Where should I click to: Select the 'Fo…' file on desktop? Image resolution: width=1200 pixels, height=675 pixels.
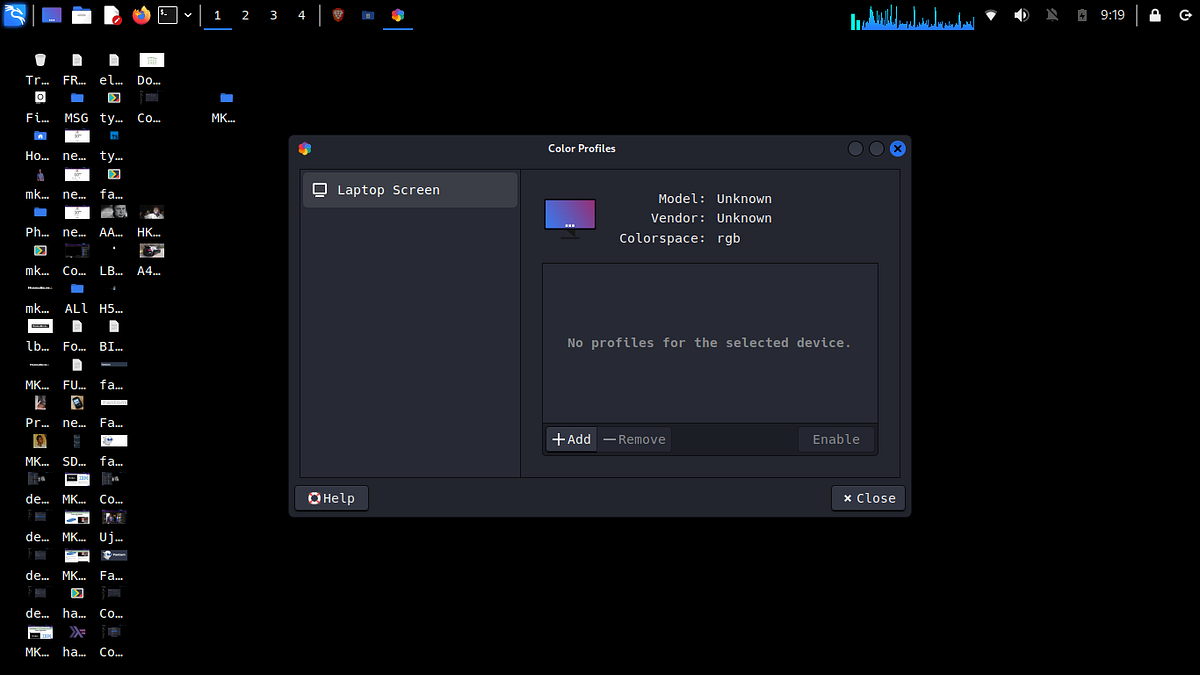tap(75, 337)
